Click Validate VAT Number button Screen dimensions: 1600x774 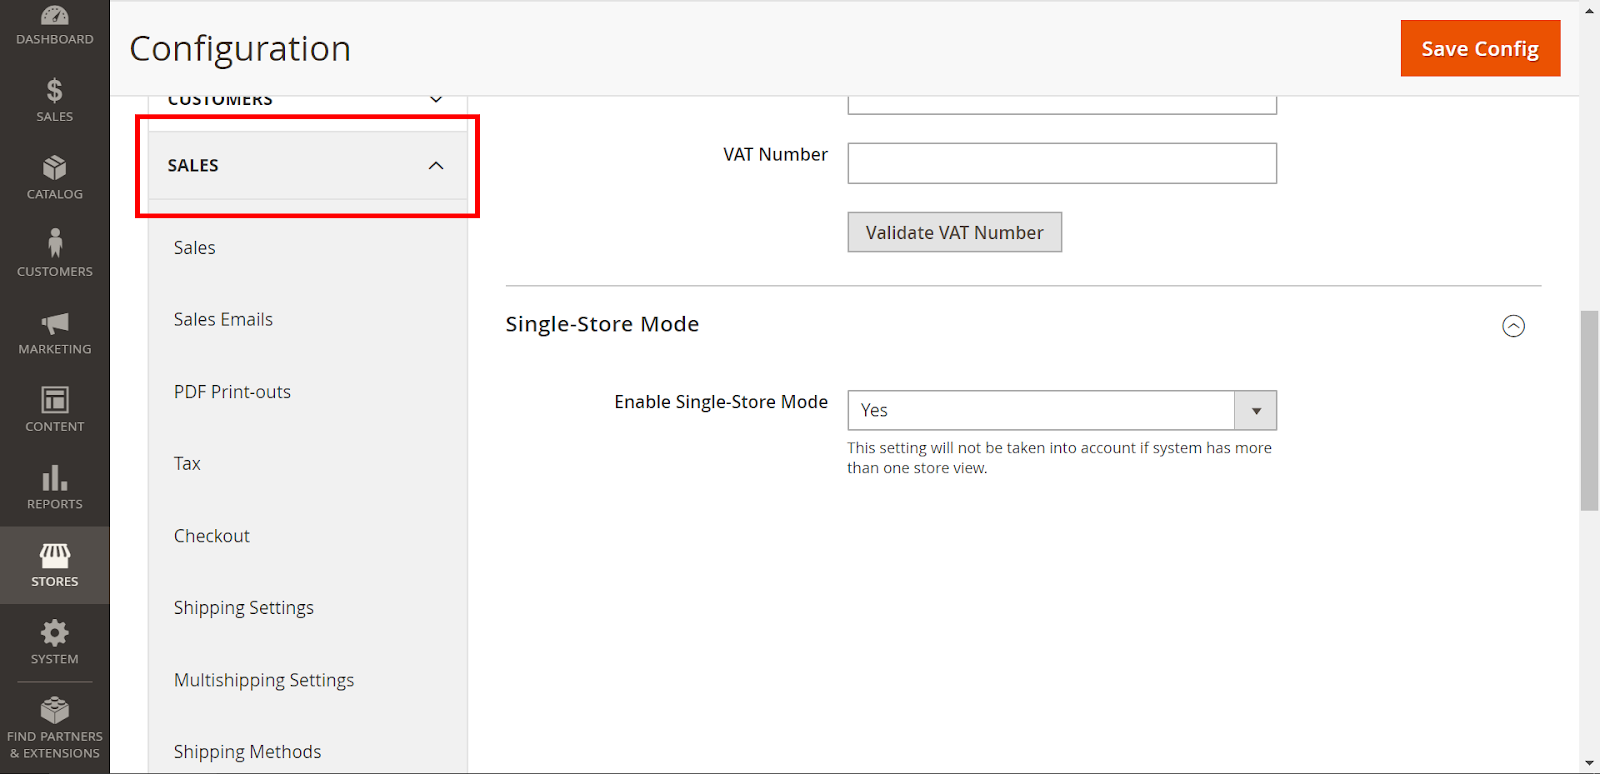954,232
